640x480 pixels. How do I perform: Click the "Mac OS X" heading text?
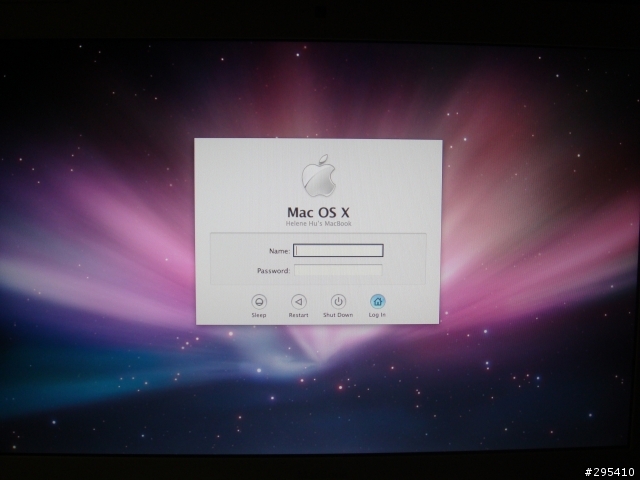tap(318, 212)
